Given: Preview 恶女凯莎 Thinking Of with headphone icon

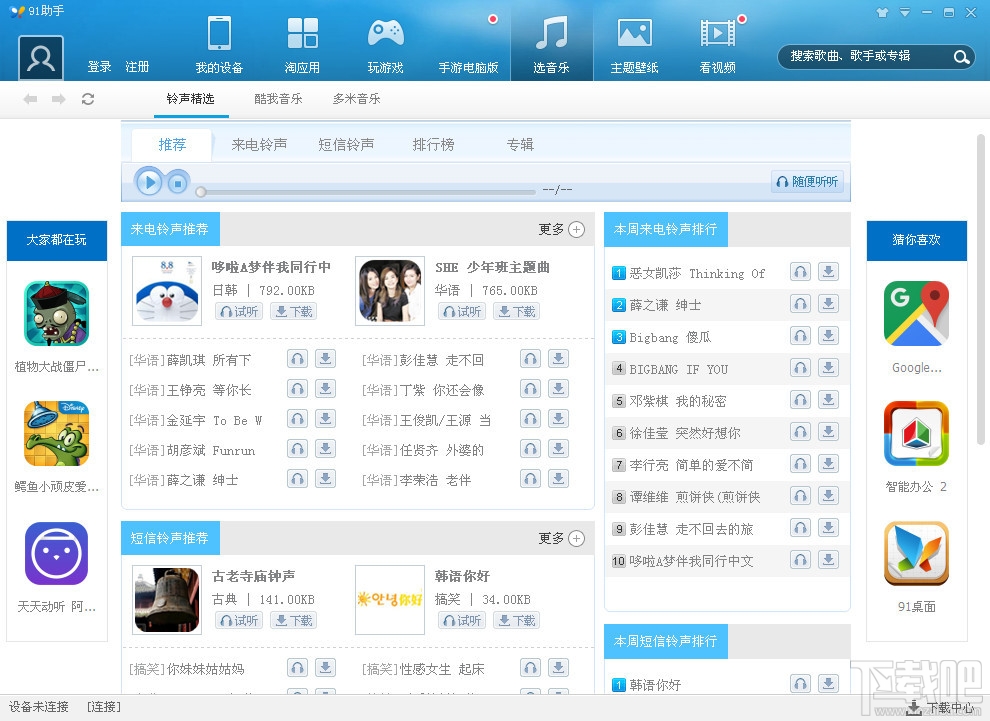Looking at the screenshot, I should click(801, 272).
